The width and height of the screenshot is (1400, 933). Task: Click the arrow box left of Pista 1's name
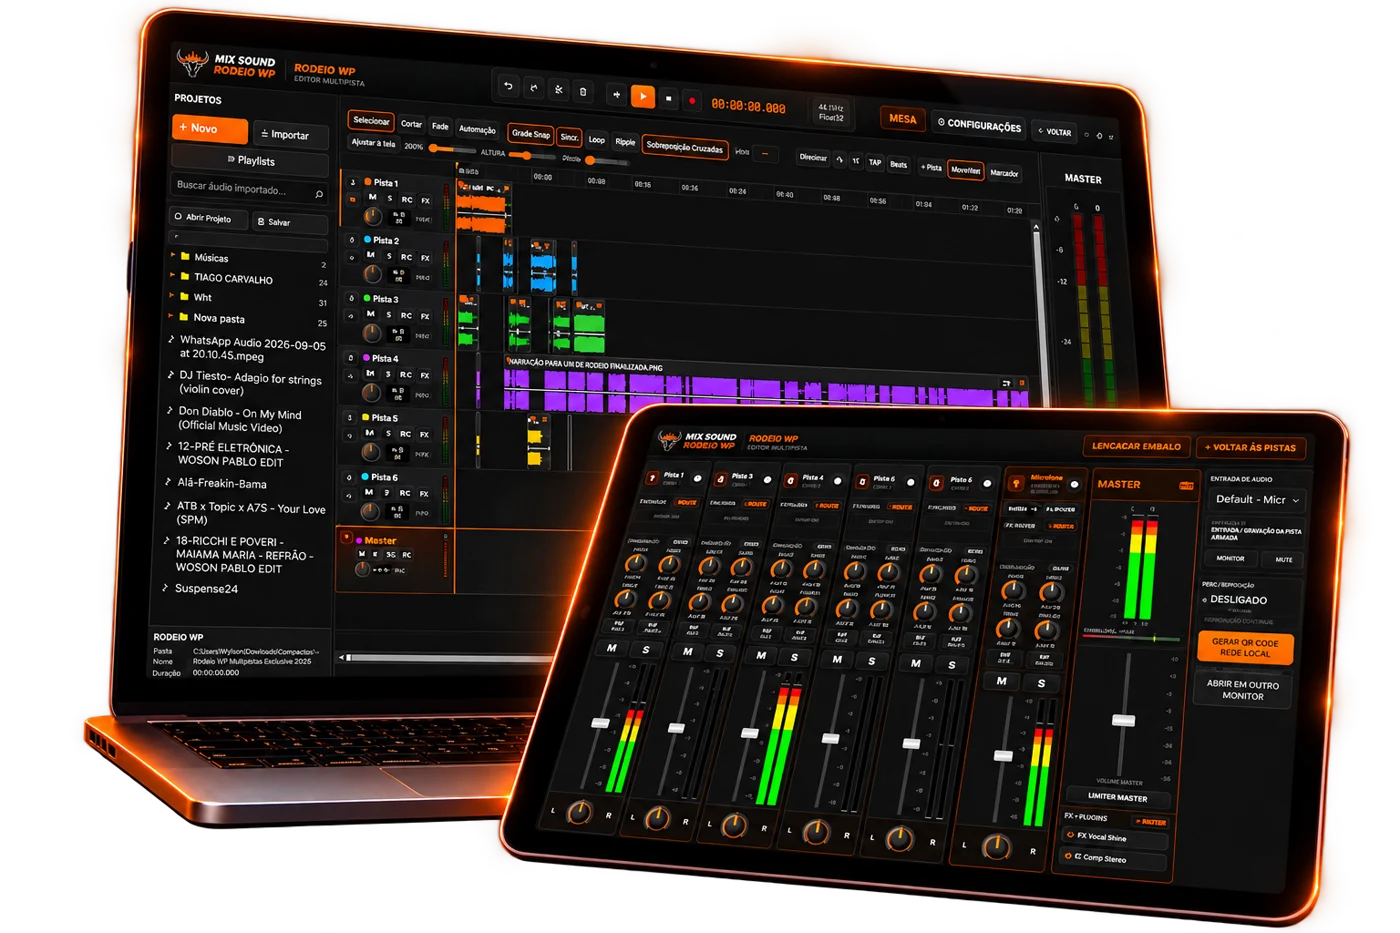pos(353,182)
